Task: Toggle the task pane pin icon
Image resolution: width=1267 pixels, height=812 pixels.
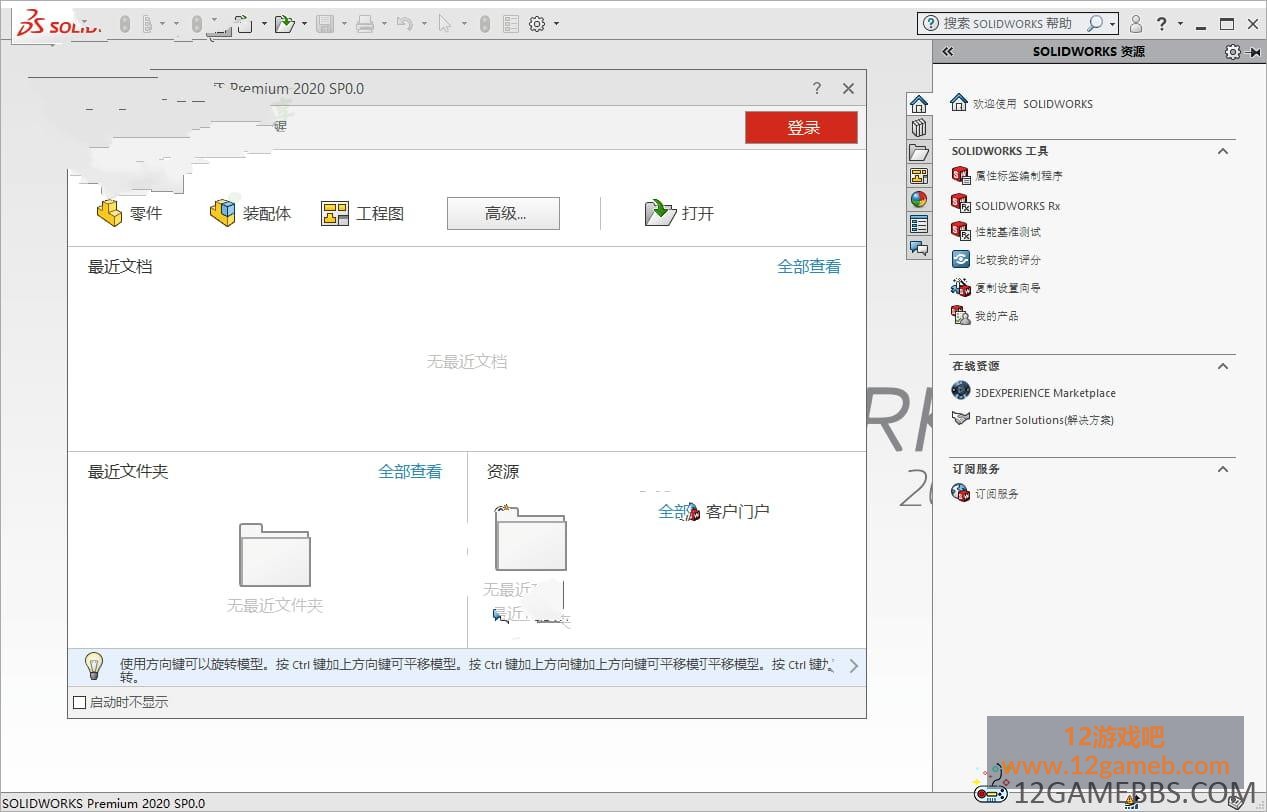Action: (1255, 52)
